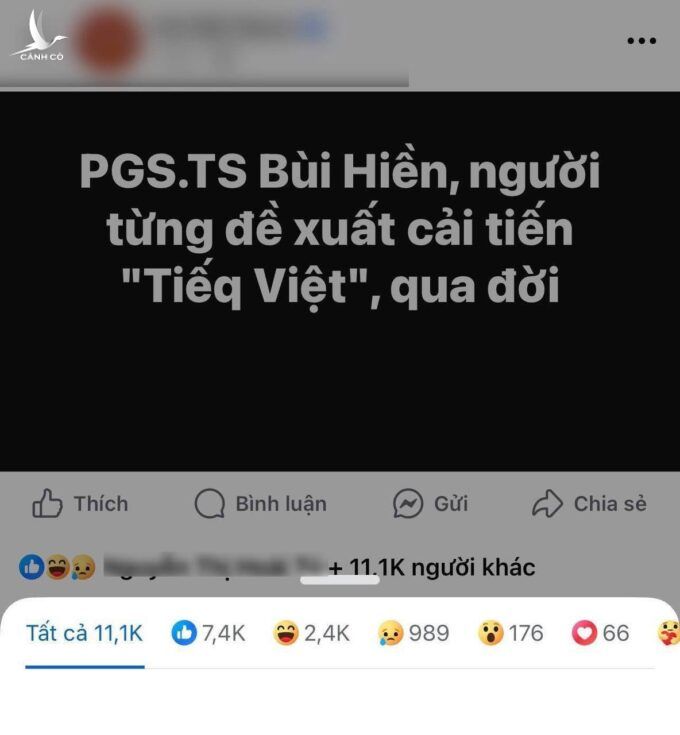Select the Tất cả 11,1K tab
The width and height of the screenshot is (680, 735).
click(x=84, y=633)
